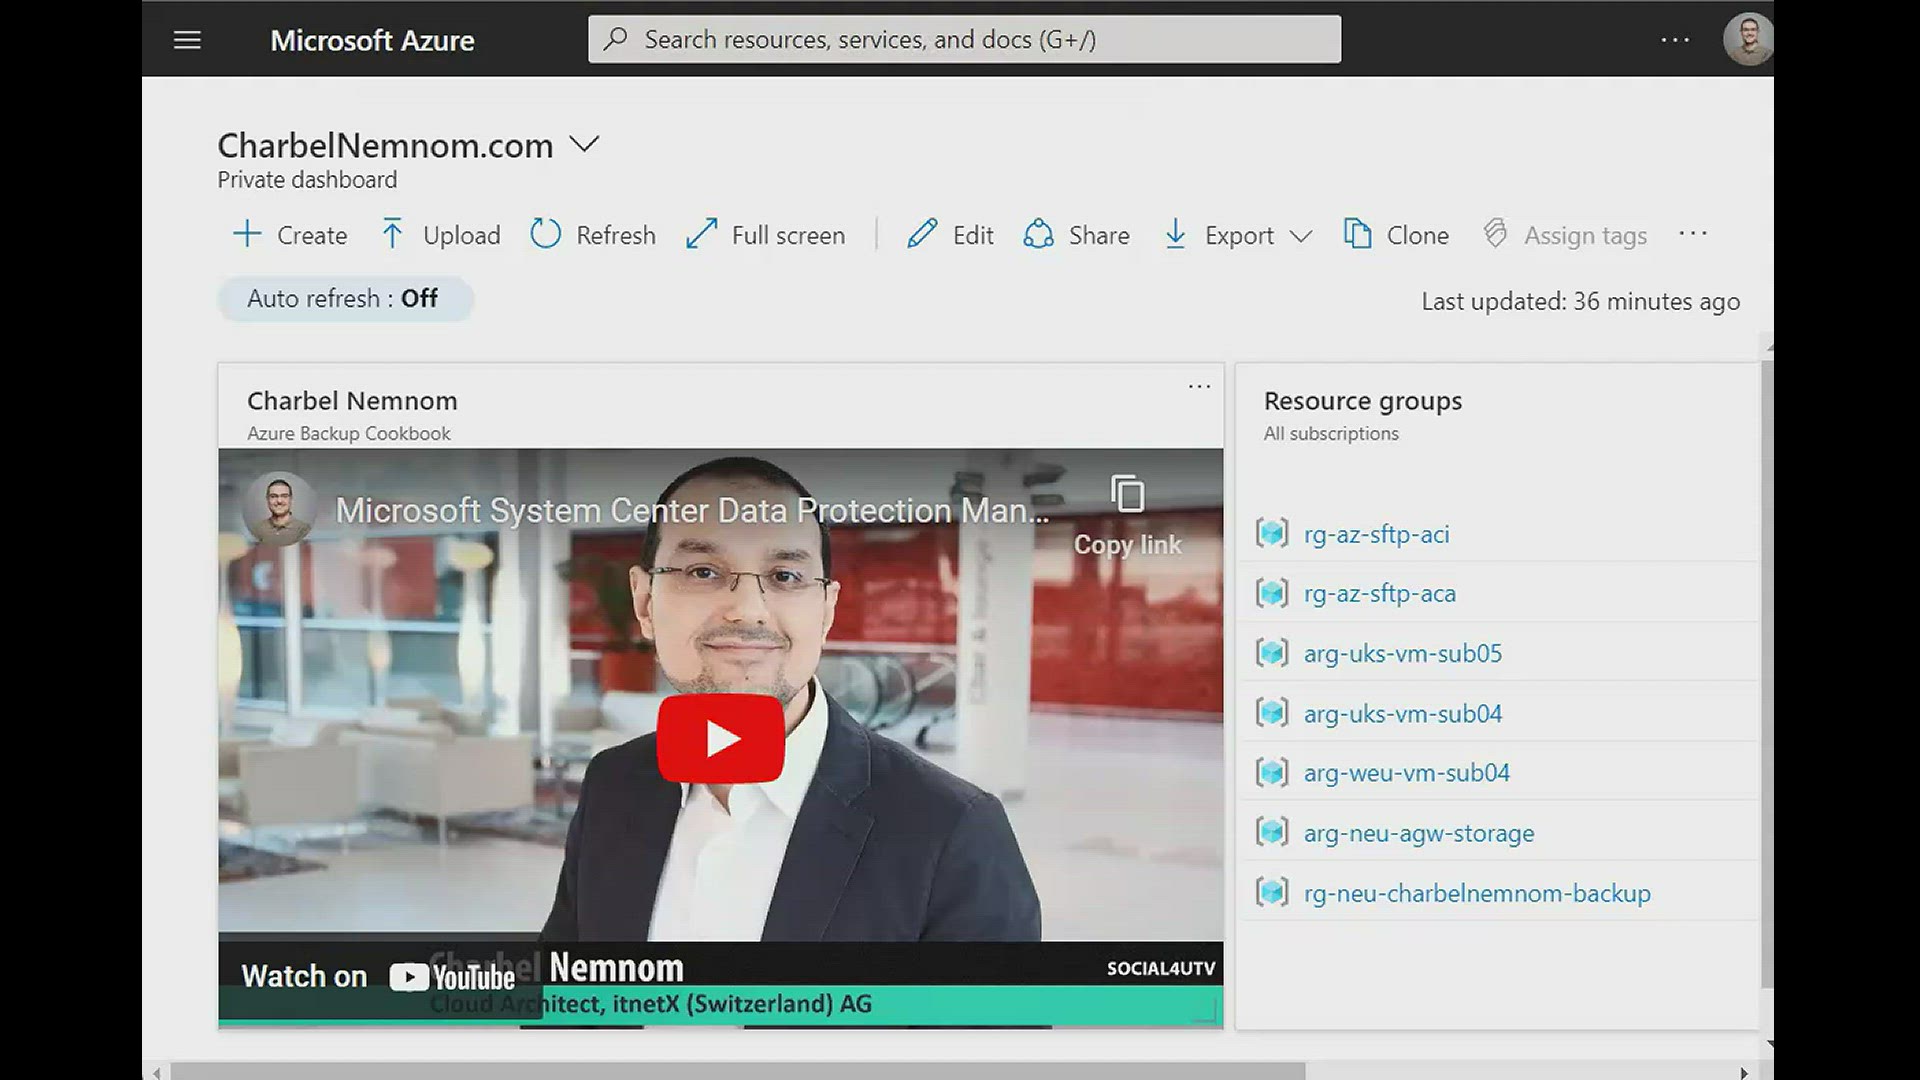Play the YouTube video

pyautogui.click(x=720, y=739)
